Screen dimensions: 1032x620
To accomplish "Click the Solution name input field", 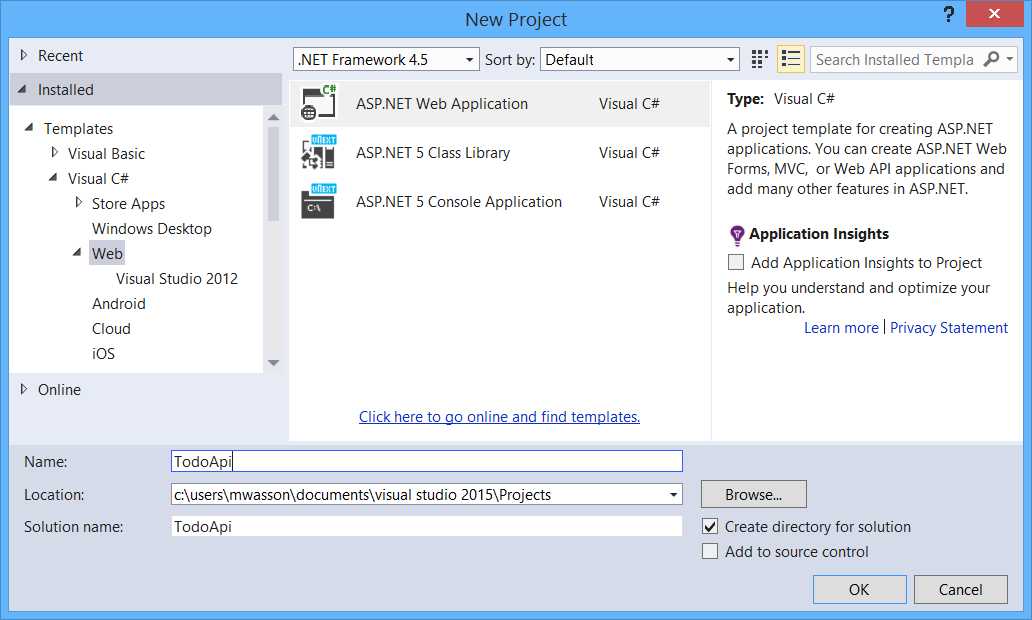I will [426, 526].
